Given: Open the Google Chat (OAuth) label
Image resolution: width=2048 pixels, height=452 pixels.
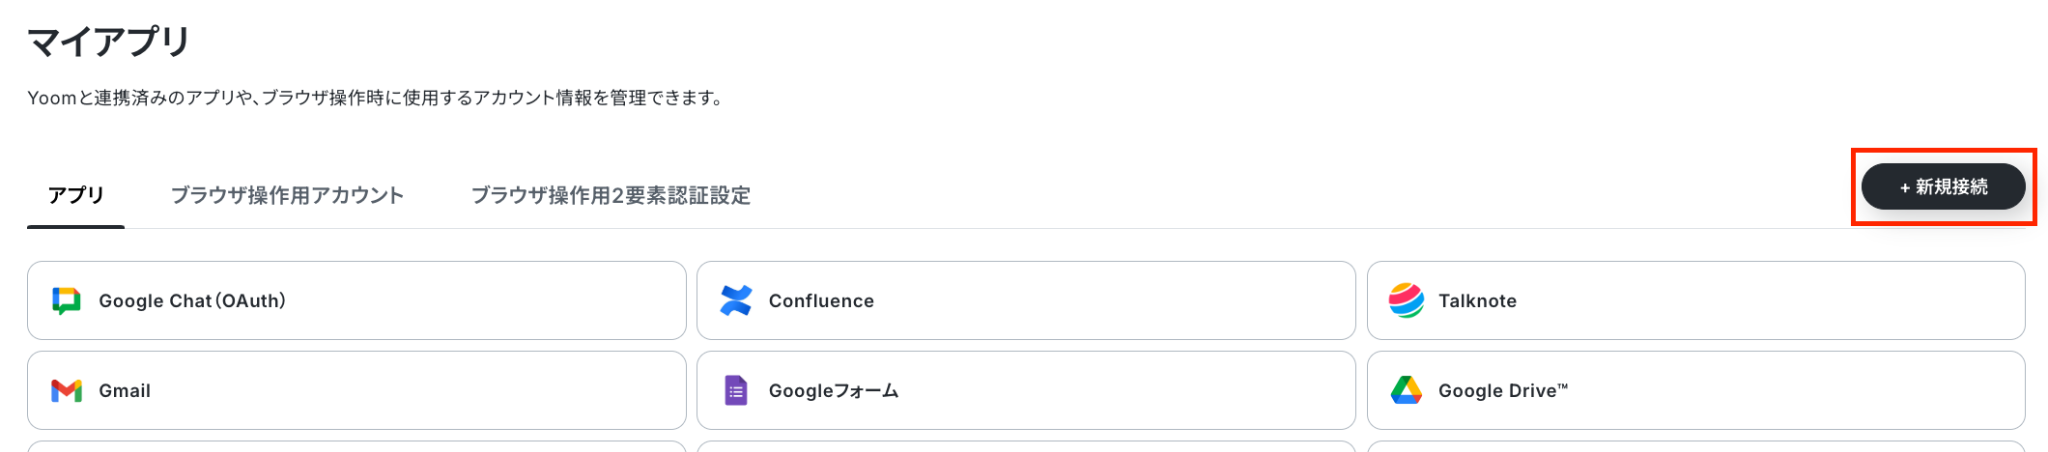Looking at the screenshot, I should (x=192, y=301).
